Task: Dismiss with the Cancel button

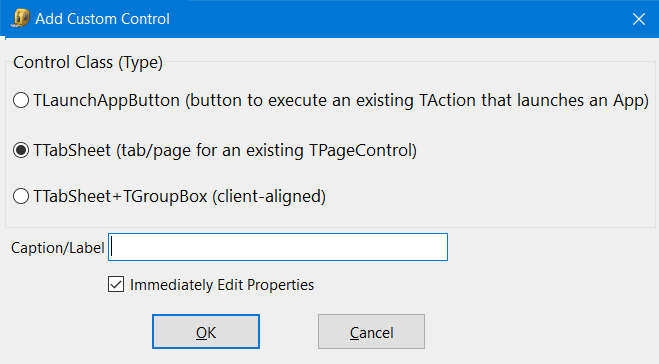Action: point(371,332)
